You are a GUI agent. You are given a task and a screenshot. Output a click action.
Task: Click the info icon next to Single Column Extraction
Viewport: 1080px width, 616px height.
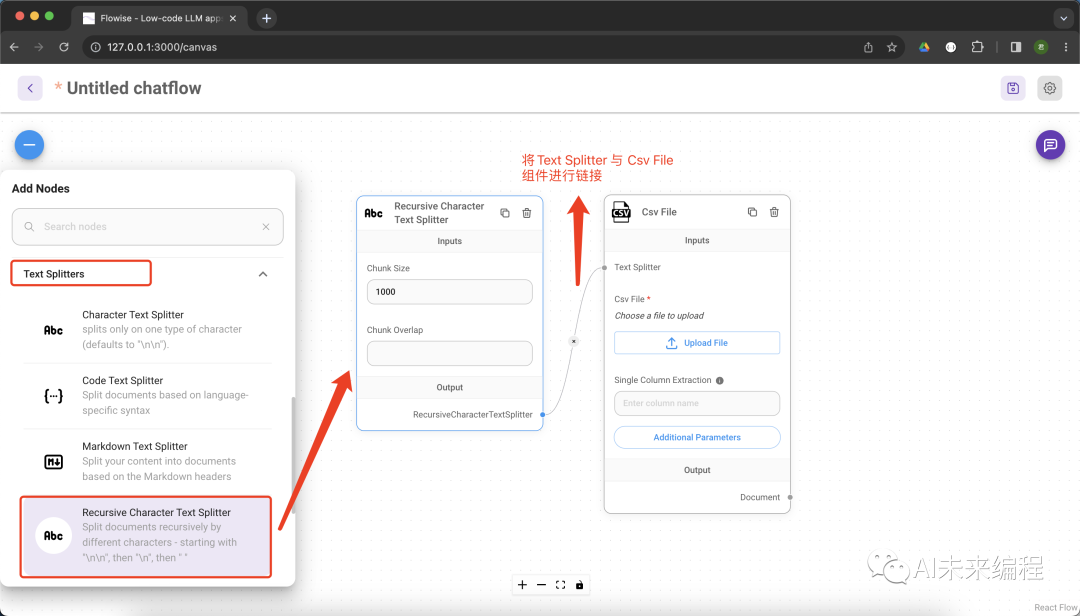[720, 380]
